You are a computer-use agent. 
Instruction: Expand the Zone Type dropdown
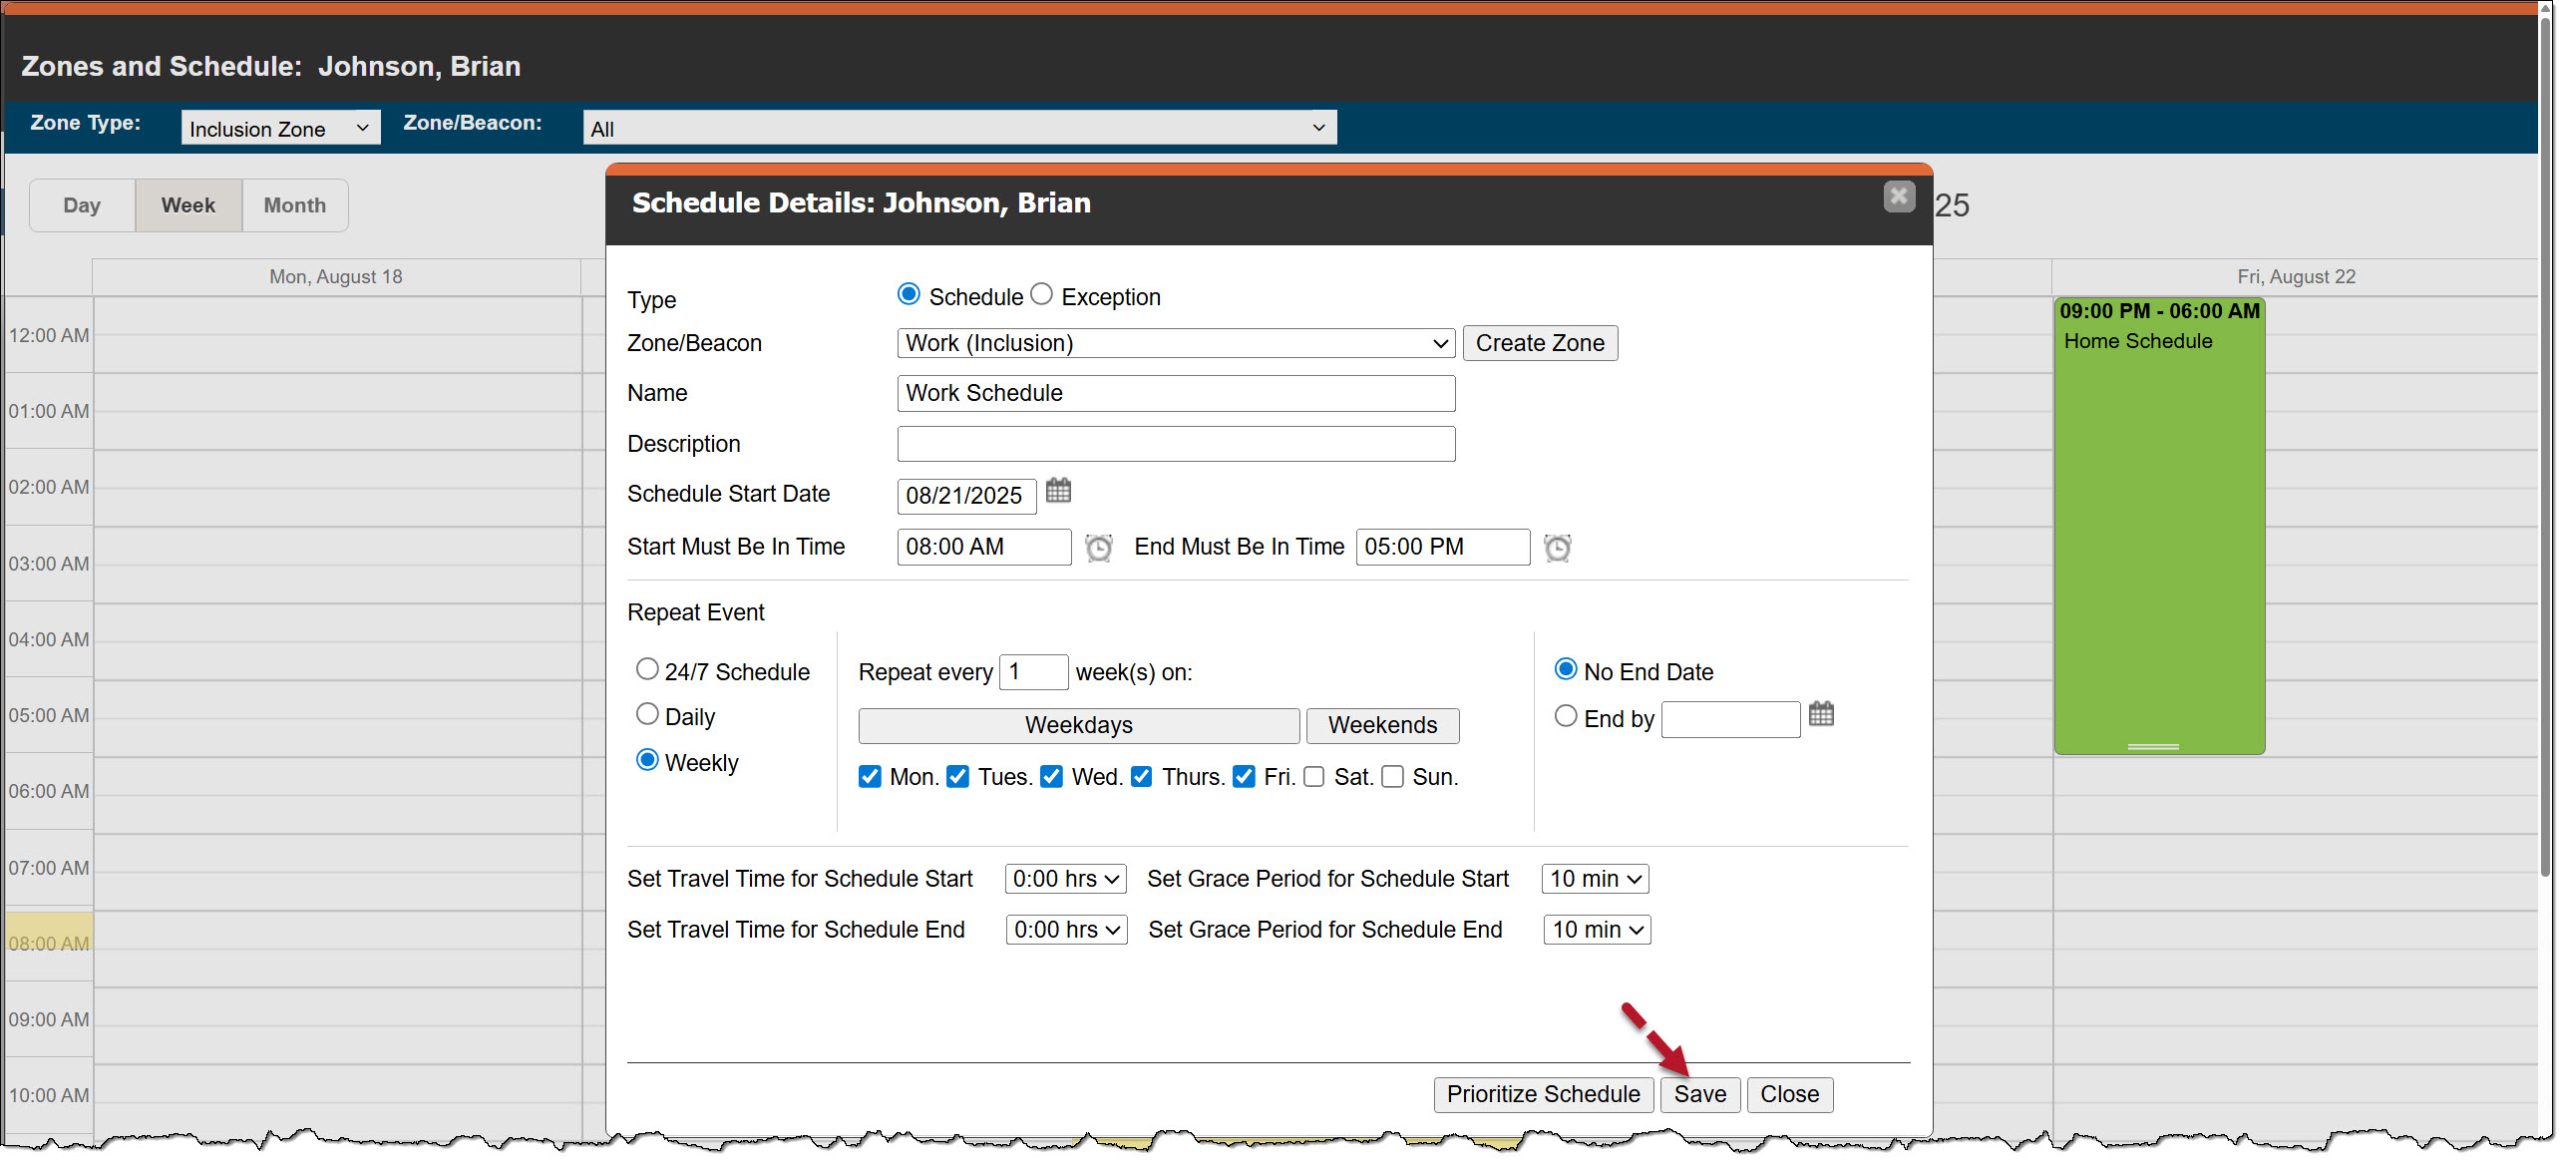pyautogui.click(x=280, y=128)
